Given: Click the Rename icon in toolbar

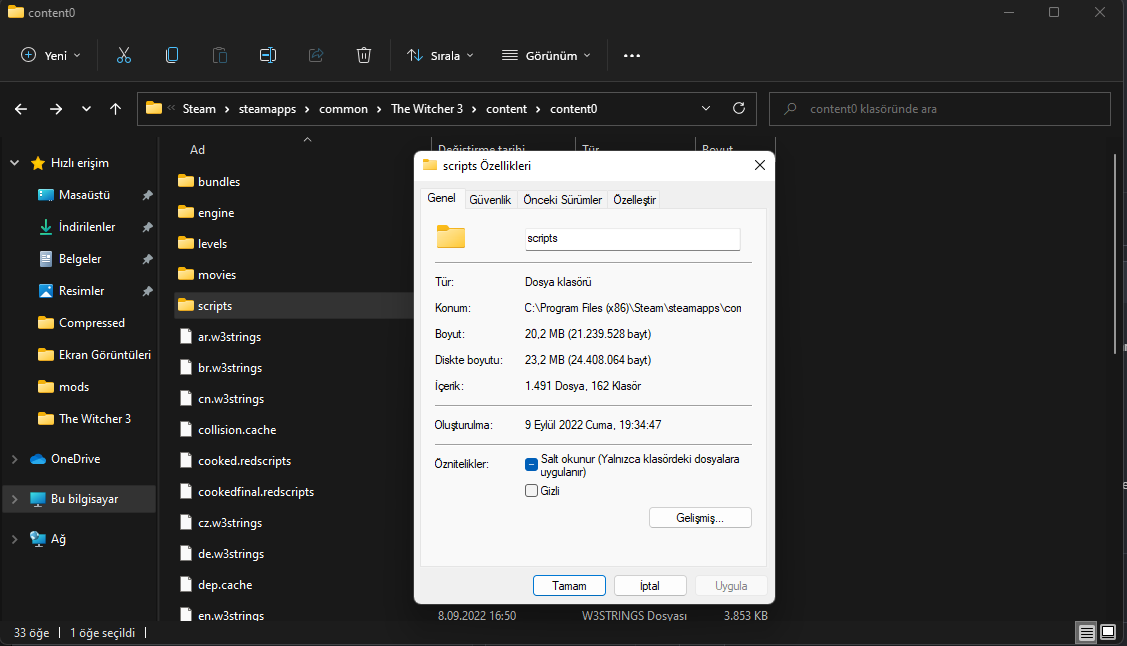Looking at the screenshot, I should tap(267, 55).
